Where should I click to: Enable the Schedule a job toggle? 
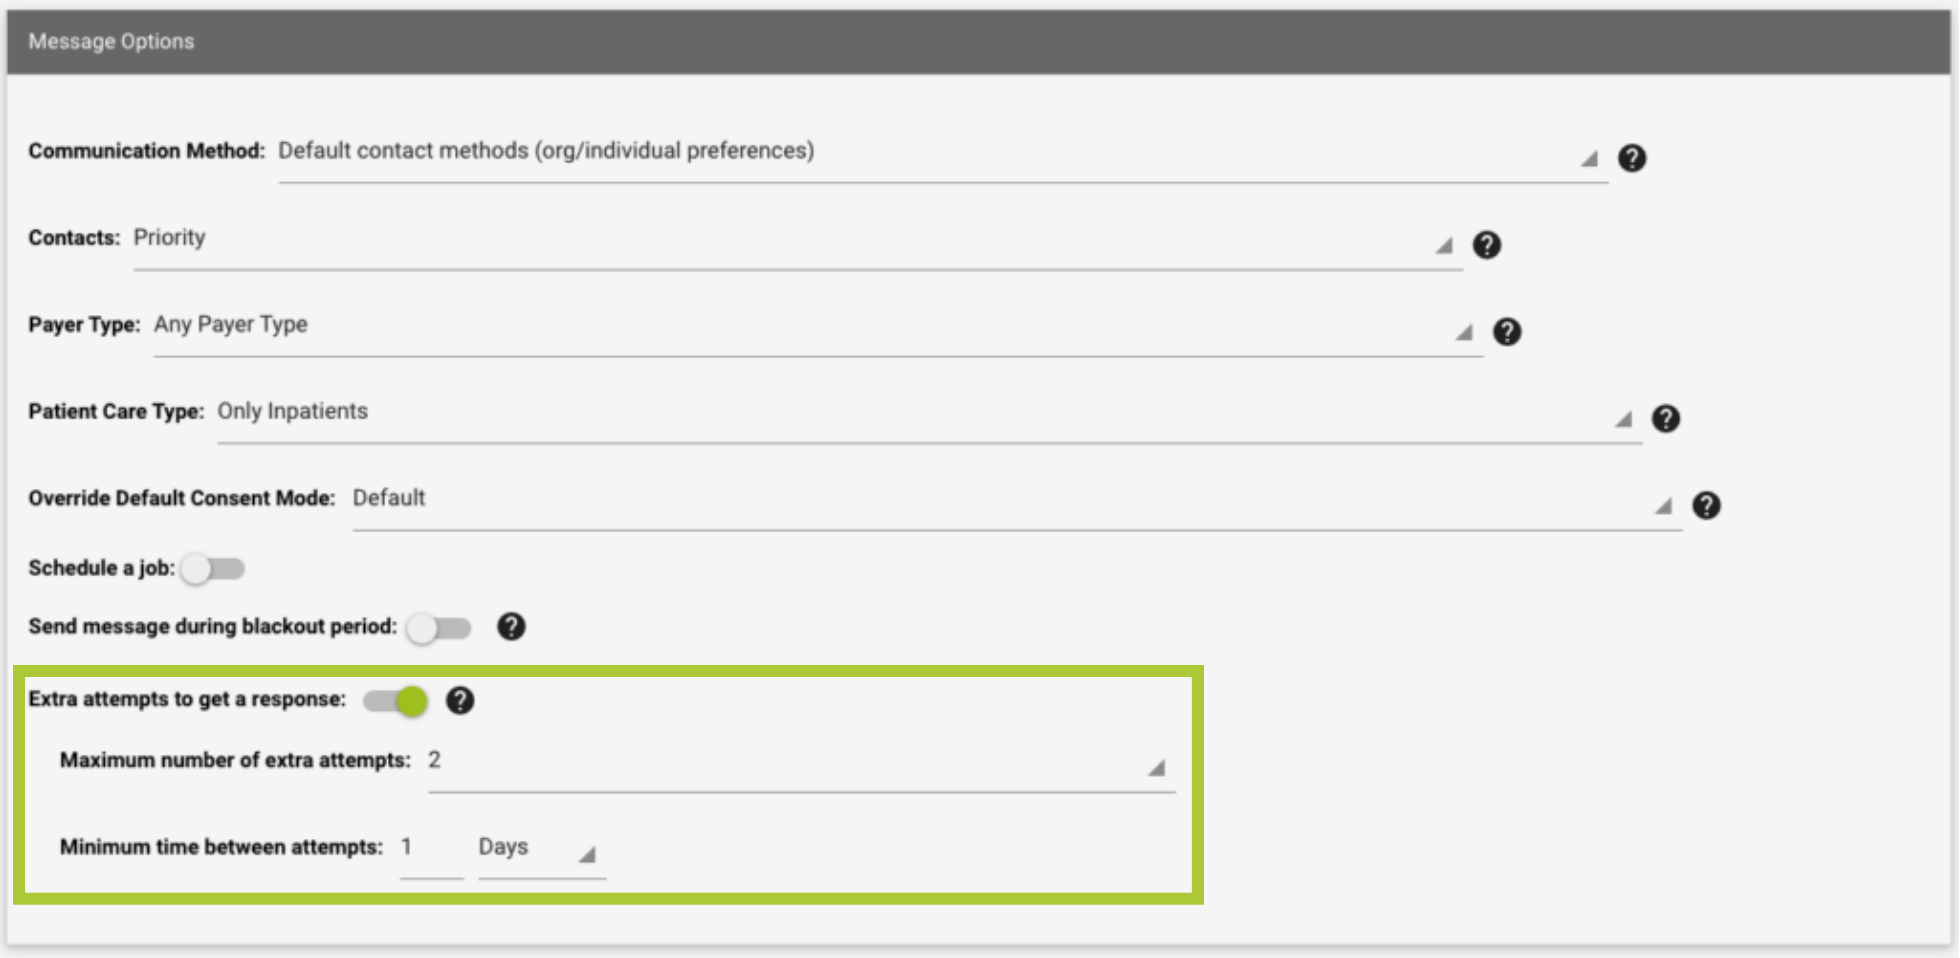click(212, 569)
